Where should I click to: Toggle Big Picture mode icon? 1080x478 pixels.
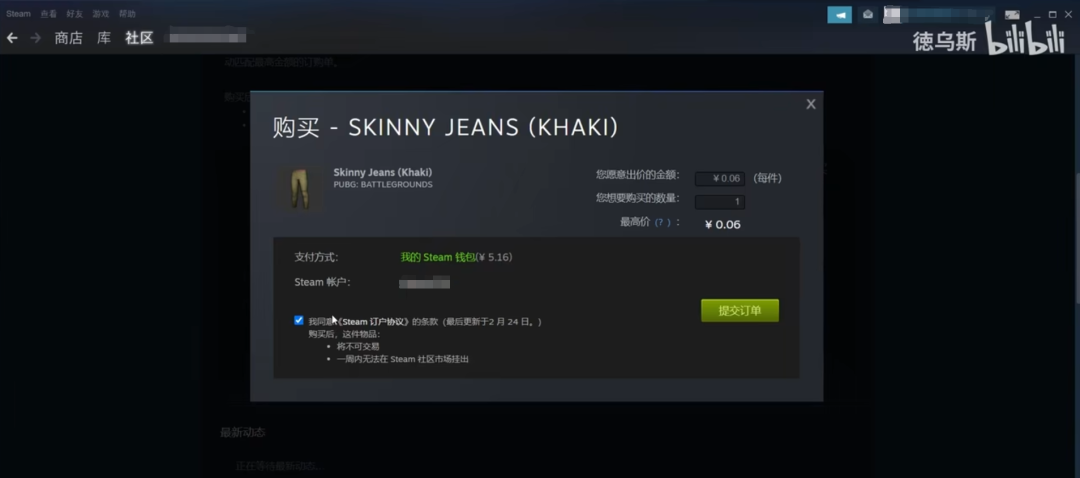[x=1012, y=14]
